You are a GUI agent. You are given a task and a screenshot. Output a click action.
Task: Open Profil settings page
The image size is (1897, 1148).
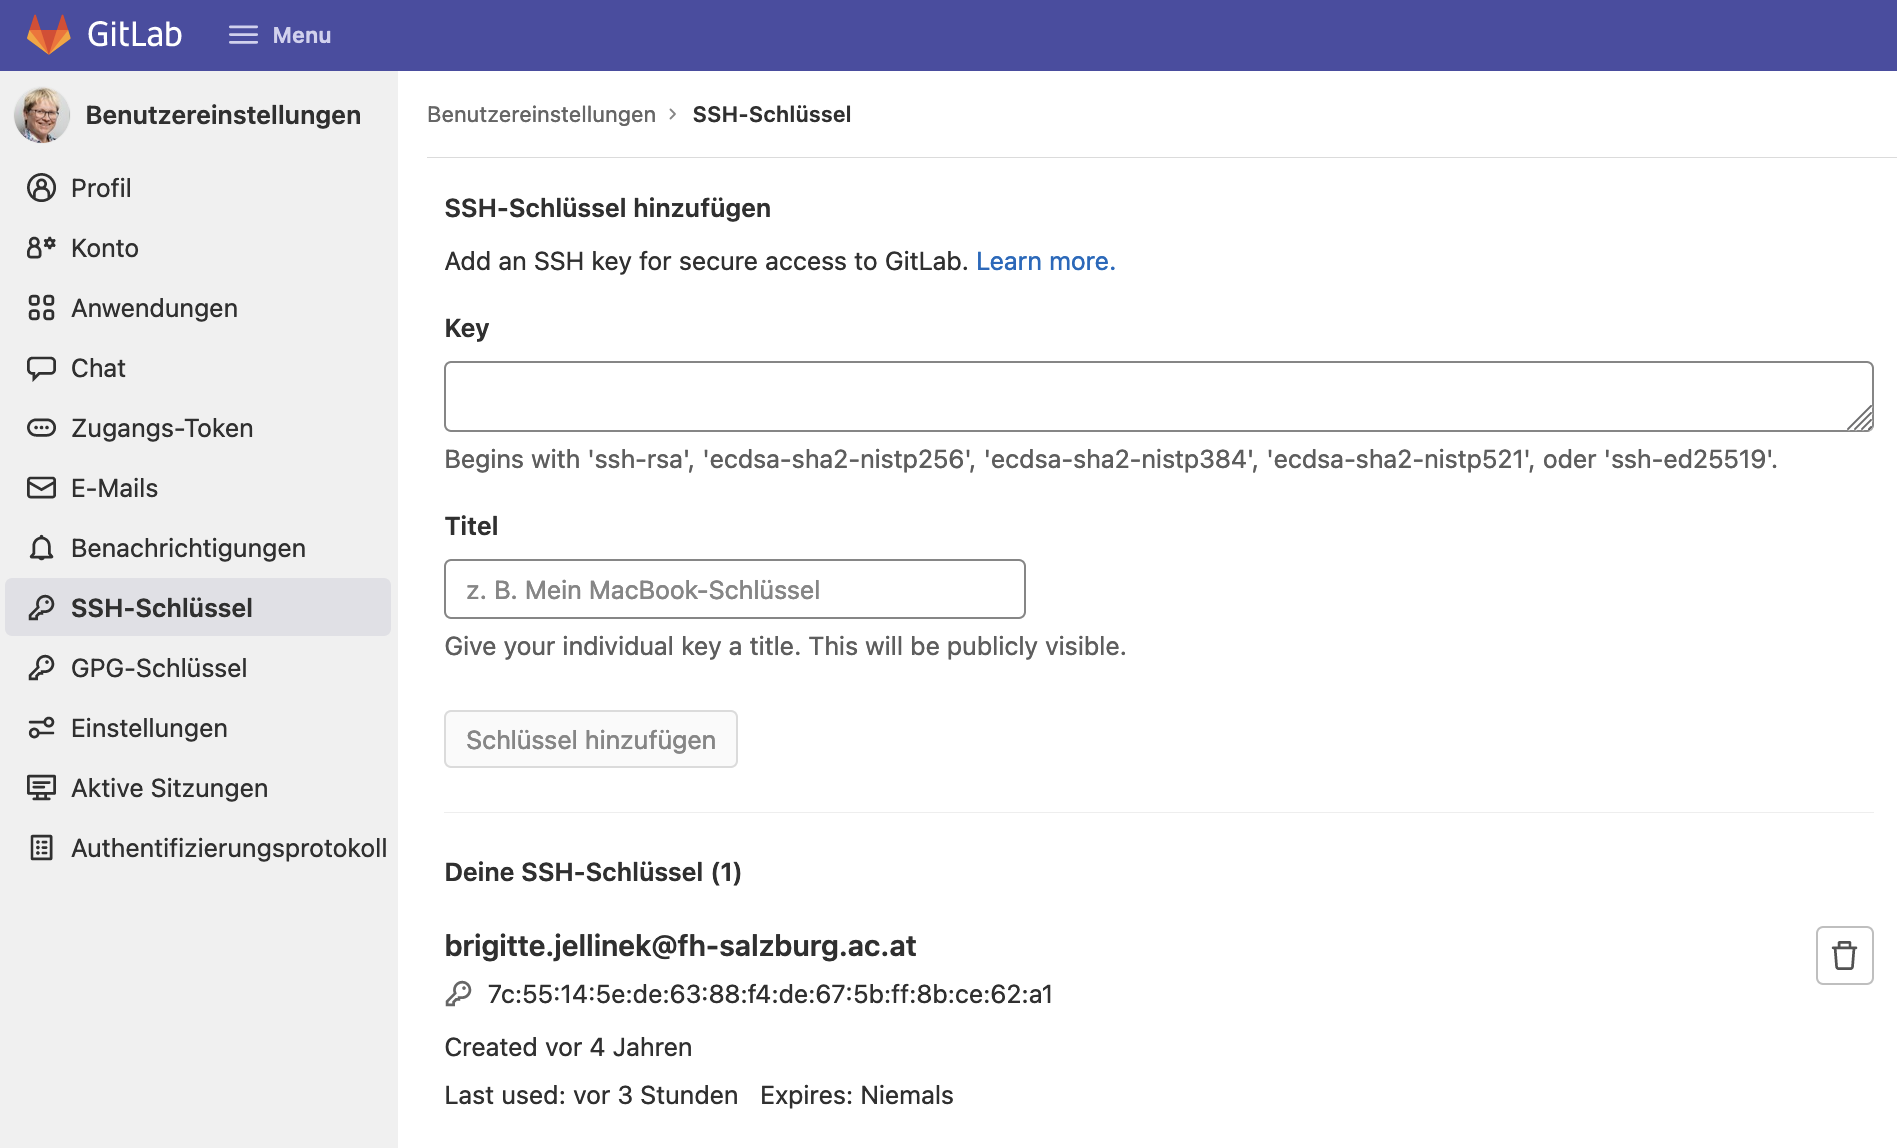(198, 188)
